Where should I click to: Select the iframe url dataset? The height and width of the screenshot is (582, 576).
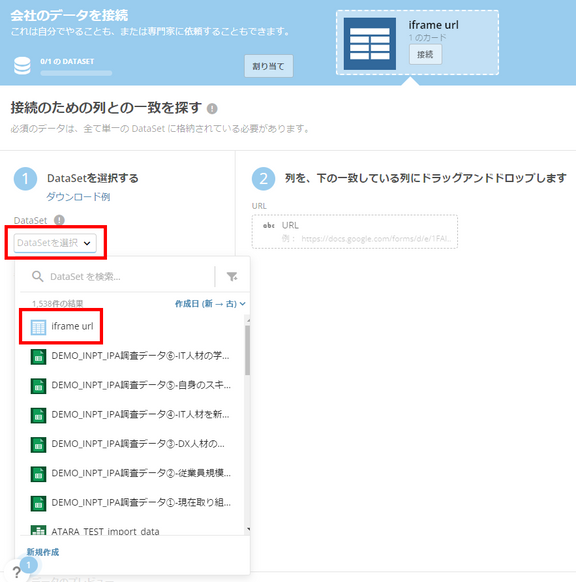[x=132, y=327]
